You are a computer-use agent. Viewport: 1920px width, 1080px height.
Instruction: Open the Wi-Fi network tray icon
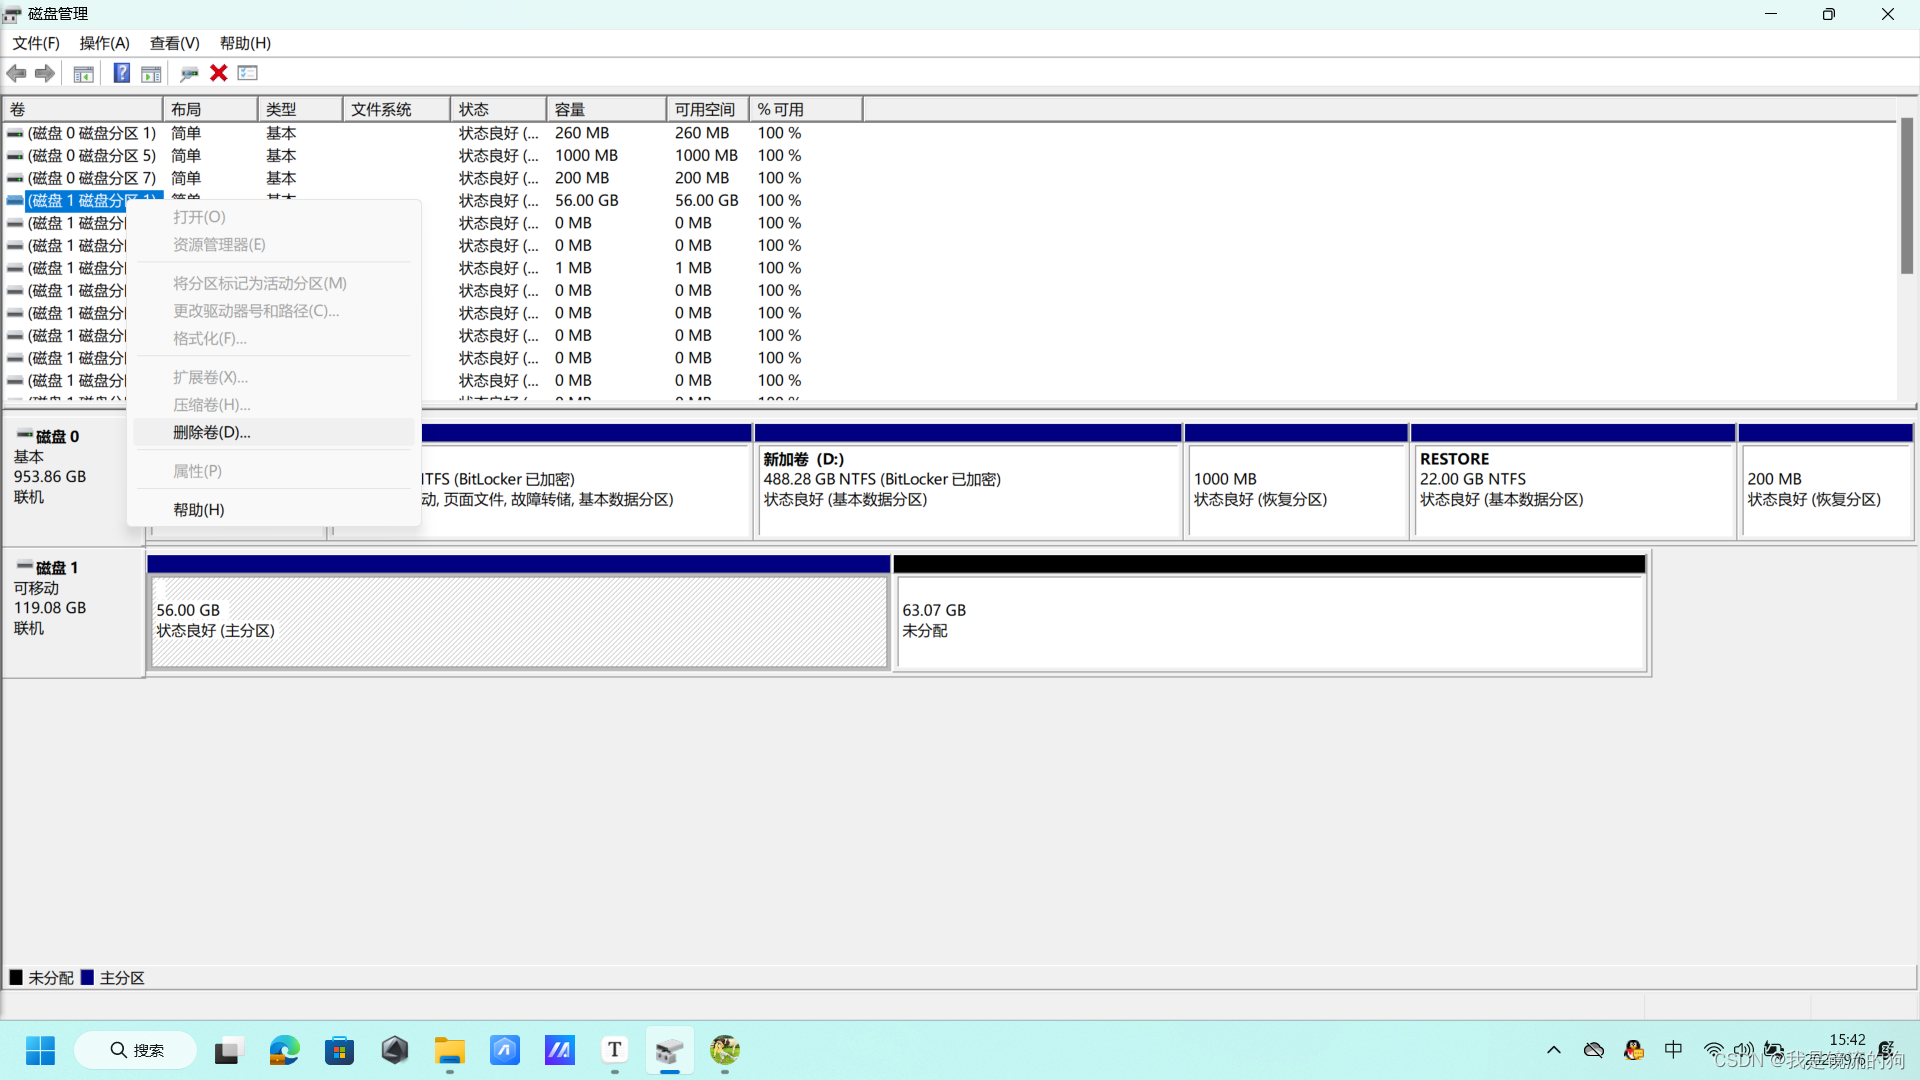[x=1713, y=1050]
